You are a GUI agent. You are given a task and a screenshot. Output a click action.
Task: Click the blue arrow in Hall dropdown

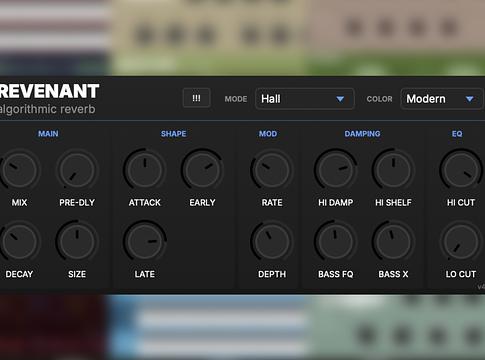[340, 99]
